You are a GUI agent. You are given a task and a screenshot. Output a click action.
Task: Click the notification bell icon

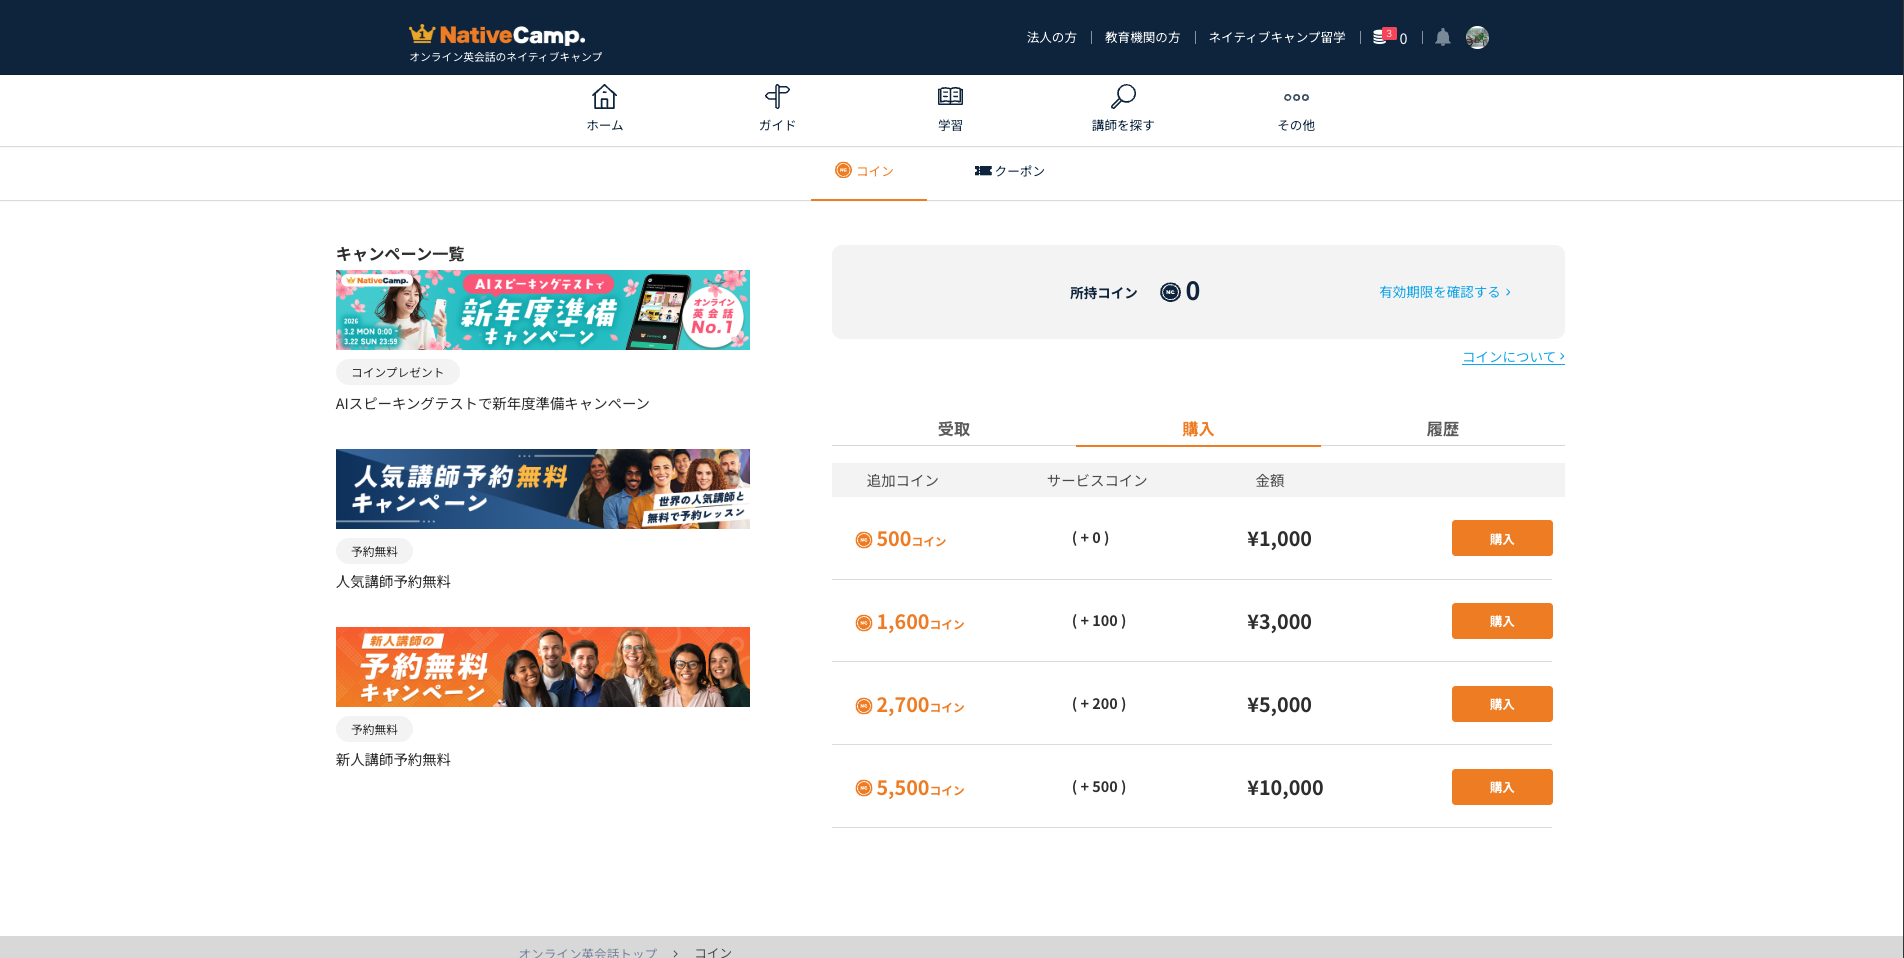[x=1442, y=38]
